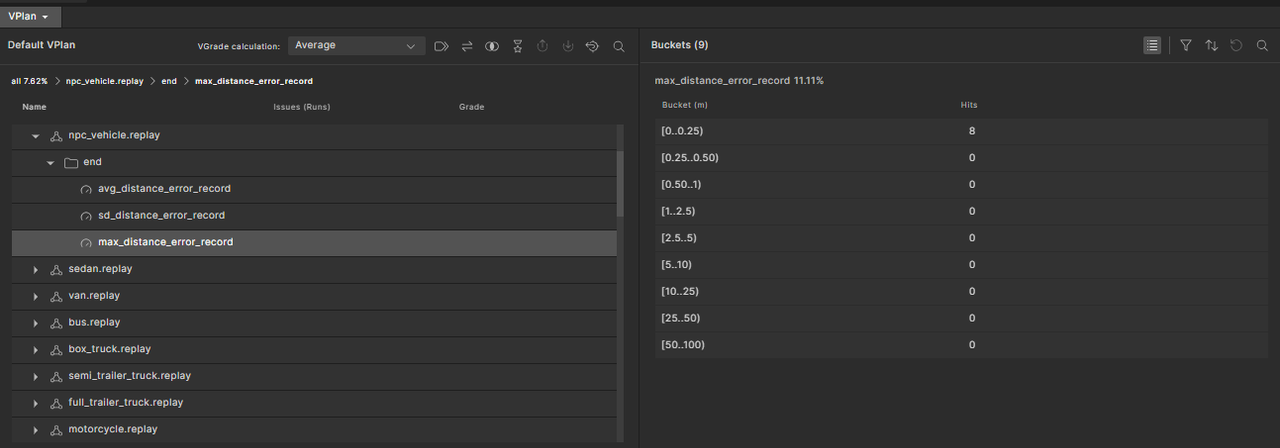Open the filter in Buckets panel

click(x=1186, y=45)
